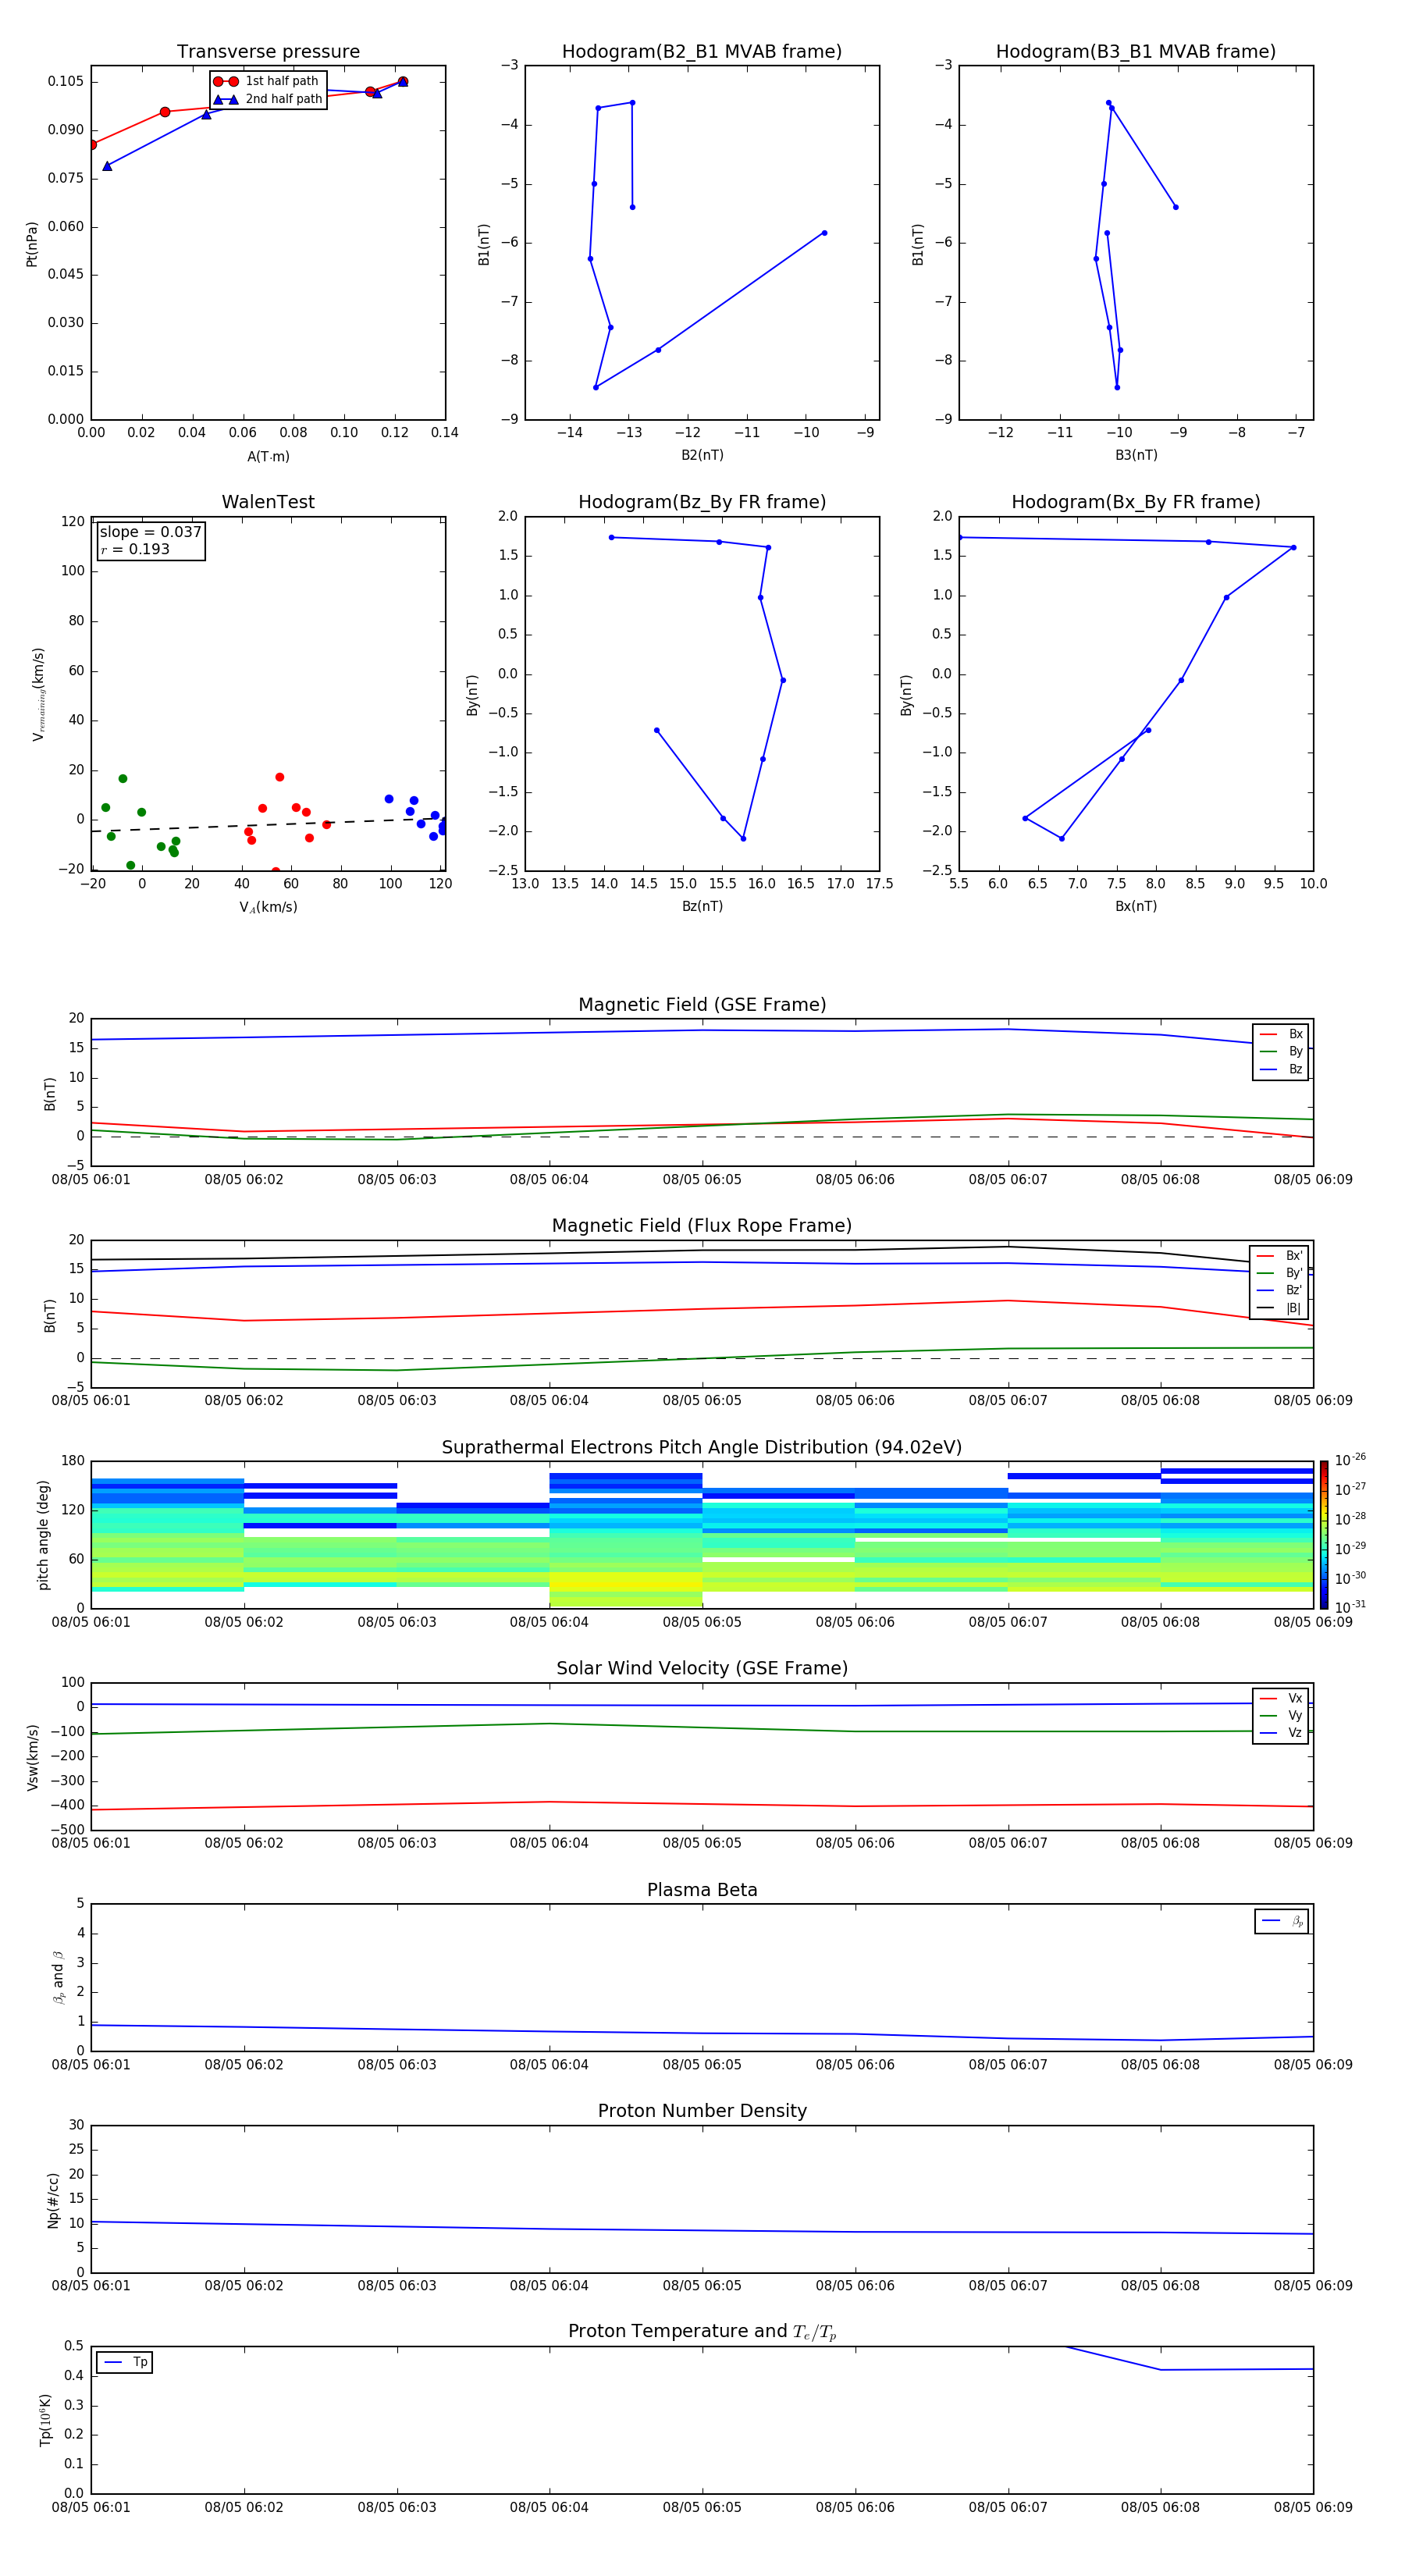
Task: Click the 'Hodogram(Bx_By FR frame)' title
Action: (1136, 502)
